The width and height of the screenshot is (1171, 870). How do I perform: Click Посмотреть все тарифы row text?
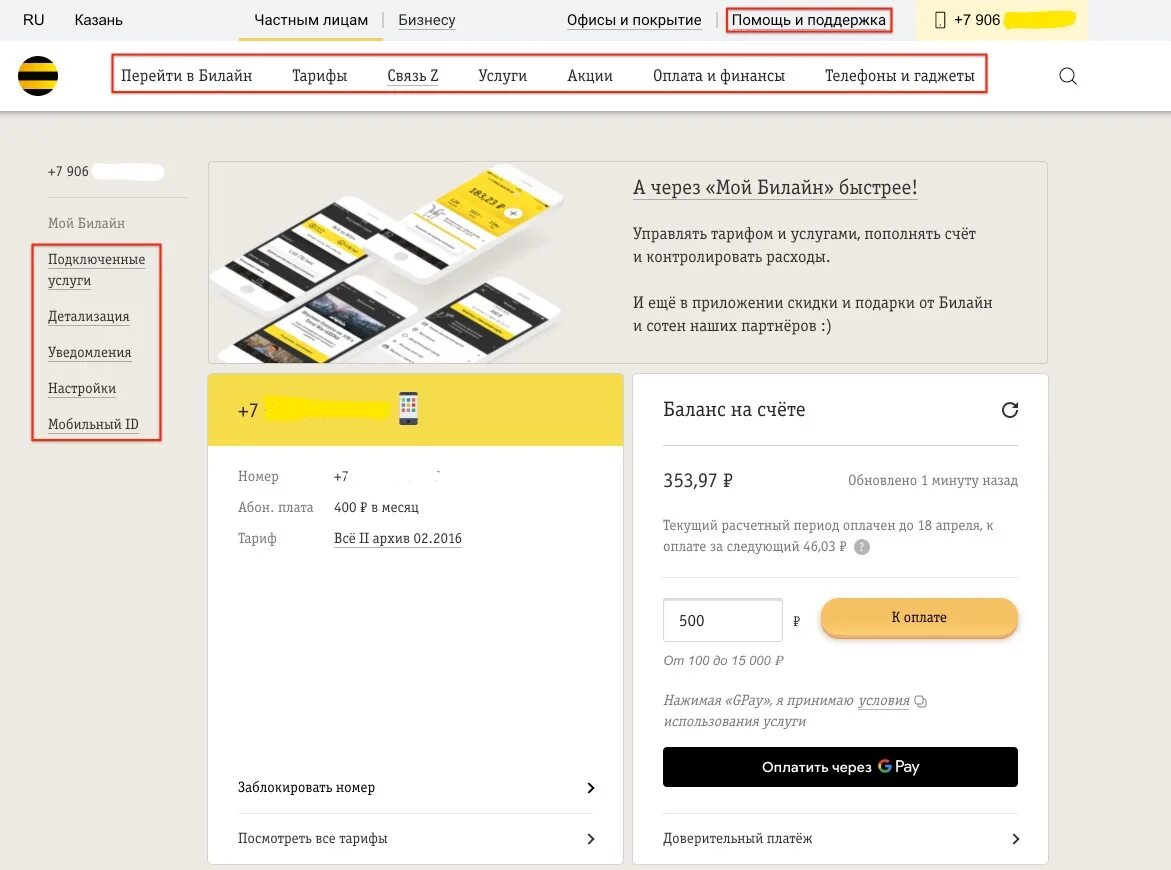(x=313, y=839)
